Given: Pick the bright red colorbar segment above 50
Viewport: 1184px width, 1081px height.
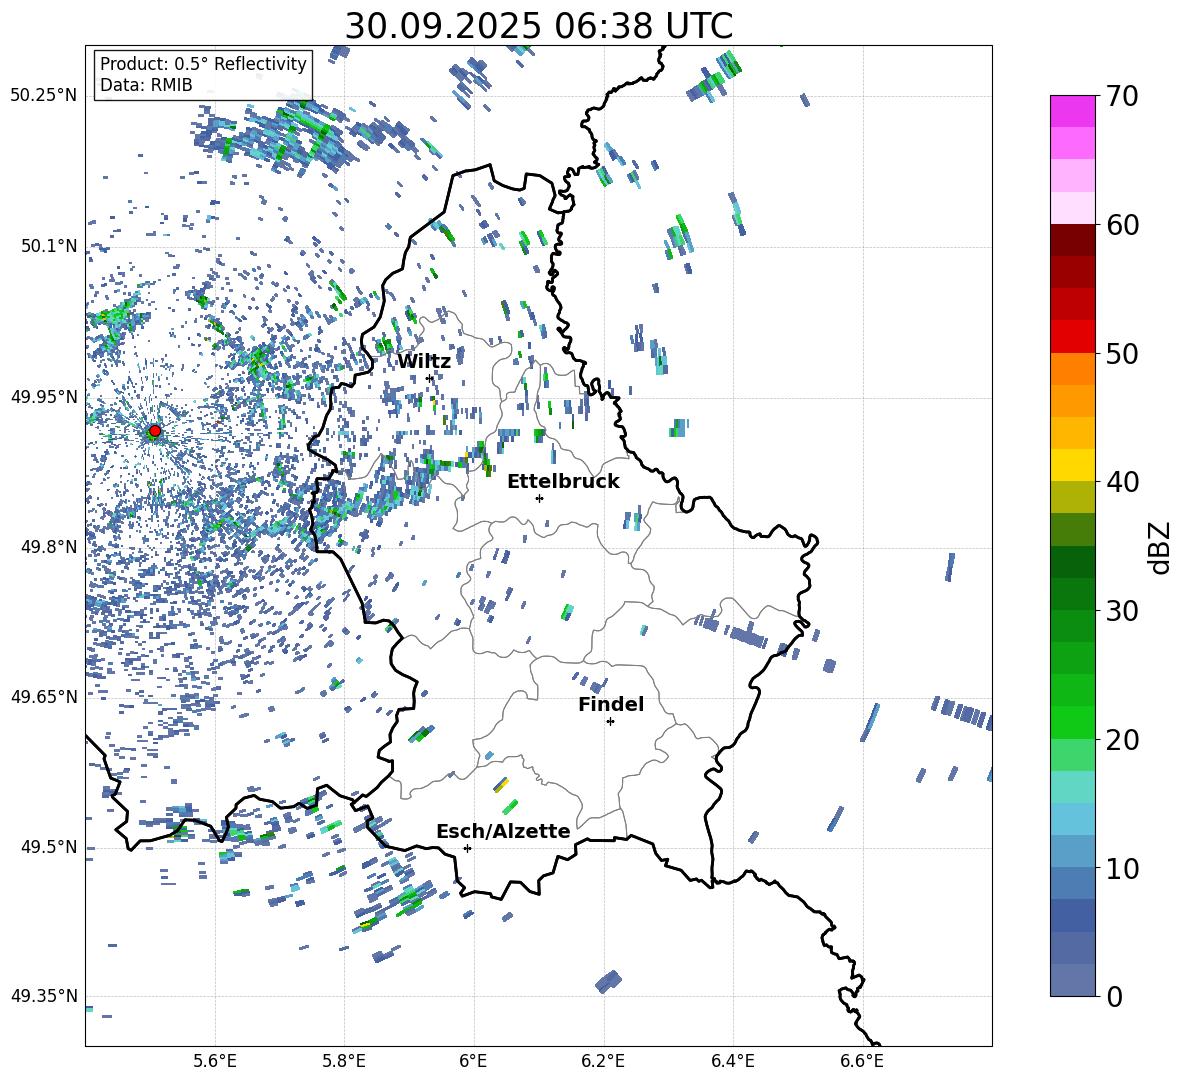Looking at the screenshot, I should point(1073,336).
